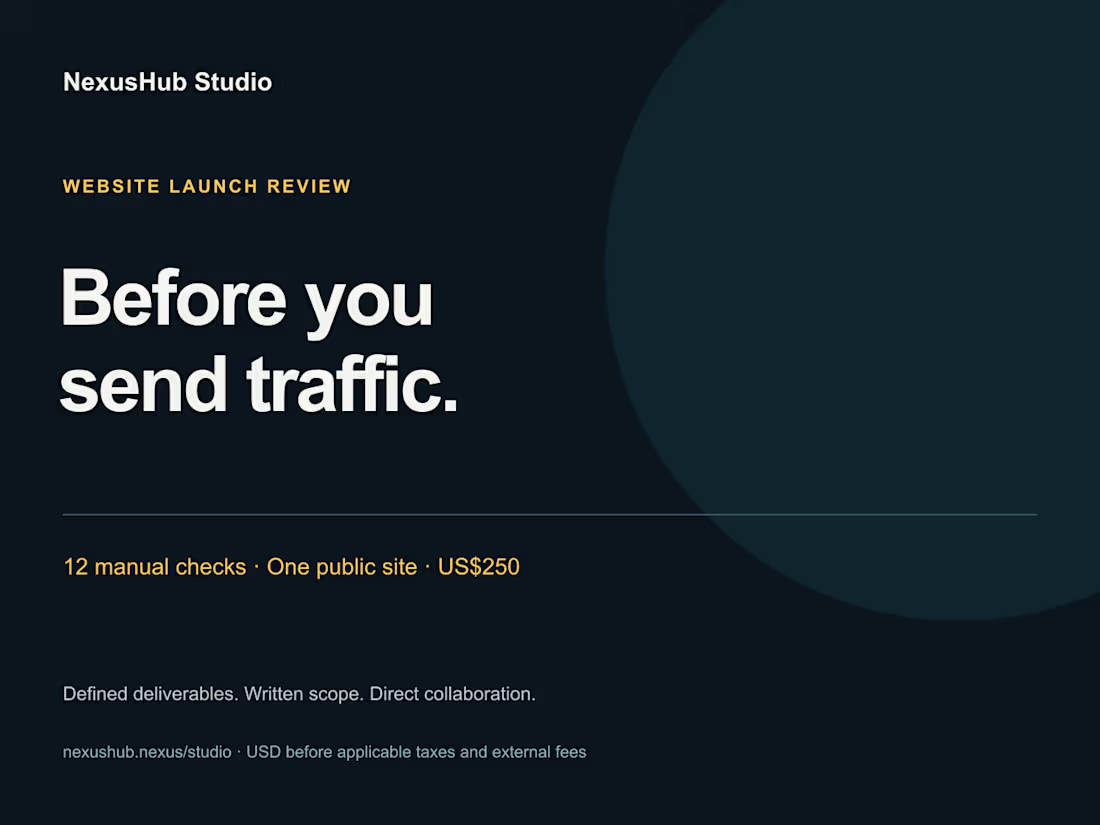
Task: Click the "12 manual checks" text
Action: point(155,567)
